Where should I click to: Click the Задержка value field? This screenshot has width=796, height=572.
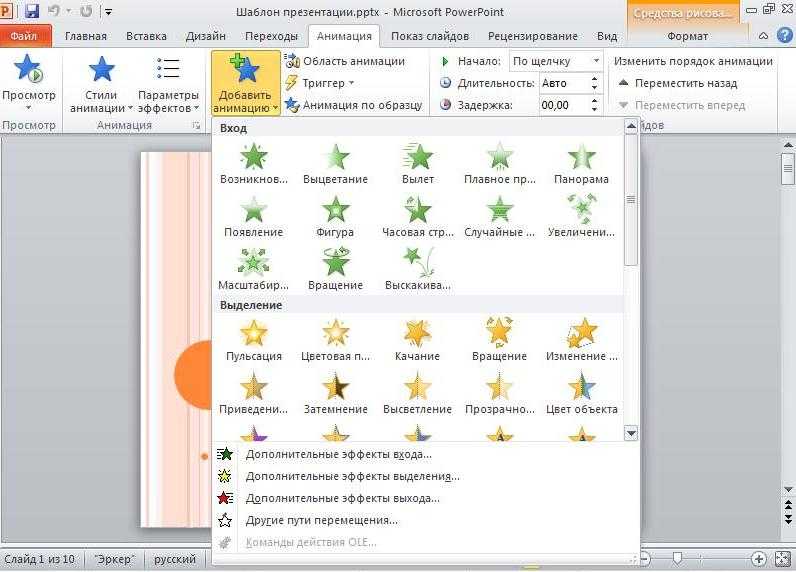pyautogui.click(x=563, y=105)
